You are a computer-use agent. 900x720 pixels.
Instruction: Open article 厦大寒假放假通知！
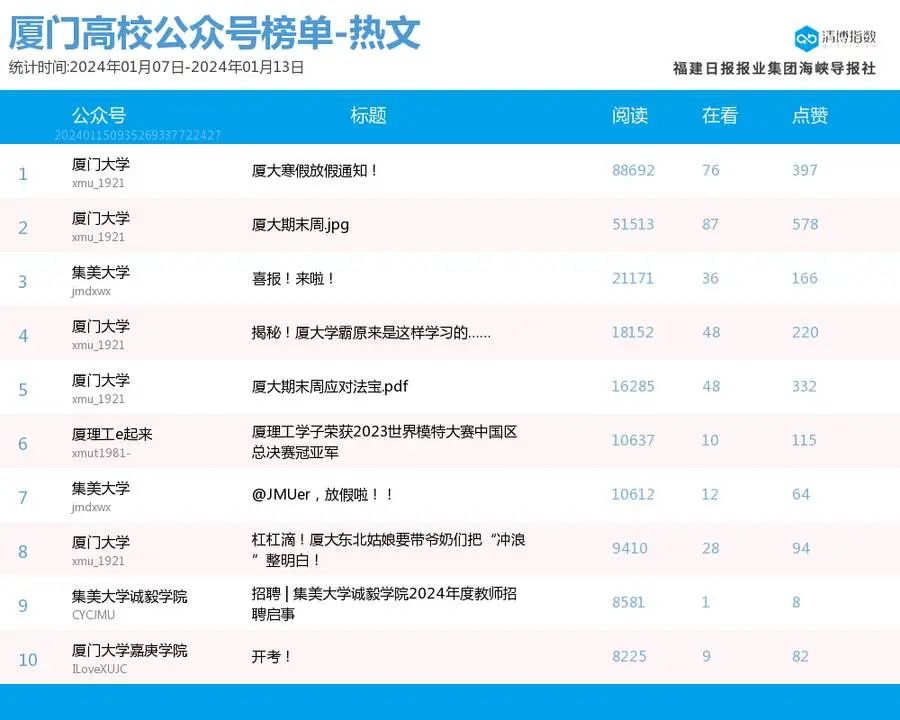coord(315,171)
